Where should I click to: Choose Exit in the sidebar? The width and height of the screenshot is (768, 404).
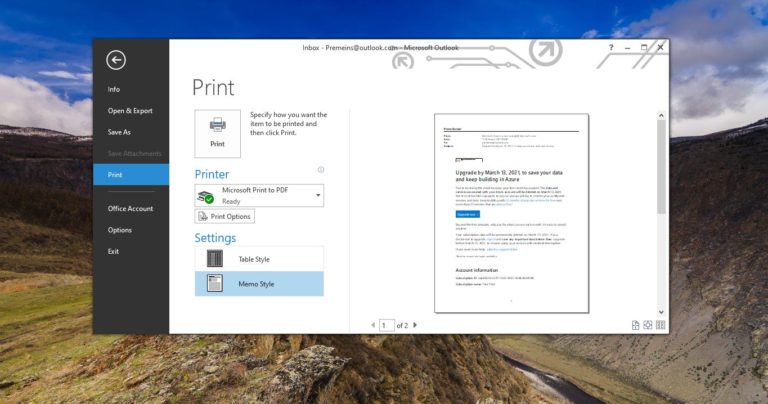coord(113,251)
